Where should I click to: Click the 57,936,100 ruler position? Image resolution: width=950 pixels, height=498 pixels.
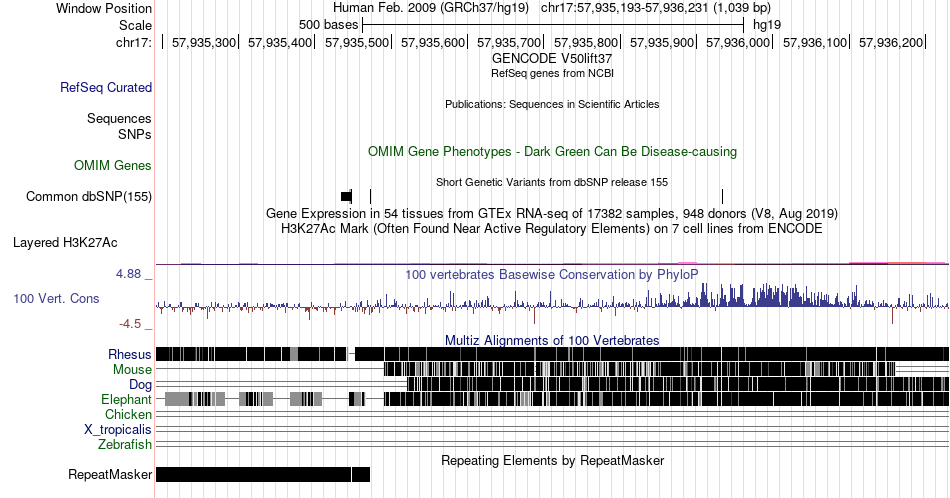pyautogui.click(x=815, y=42)
